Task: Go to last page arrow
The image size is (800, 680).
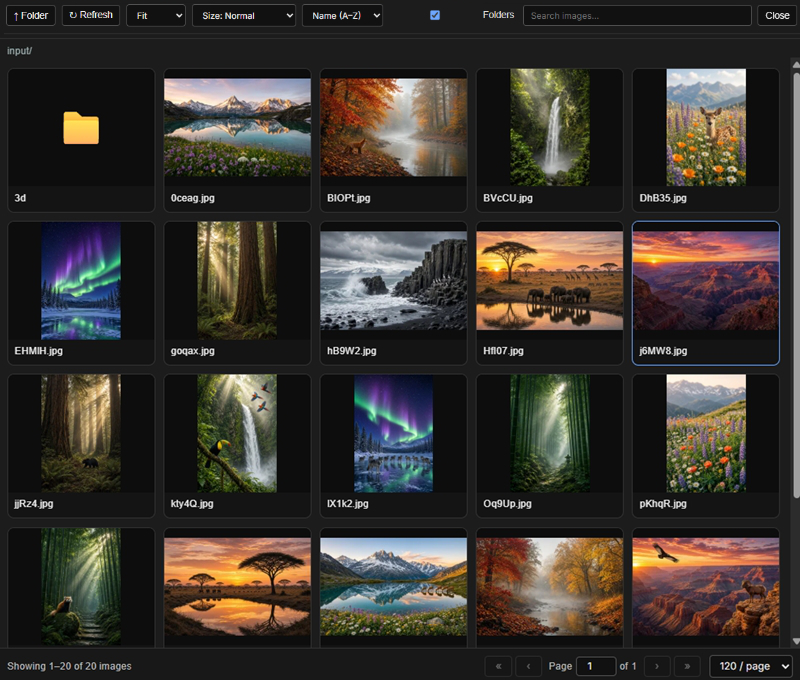Action: [687, 666]
